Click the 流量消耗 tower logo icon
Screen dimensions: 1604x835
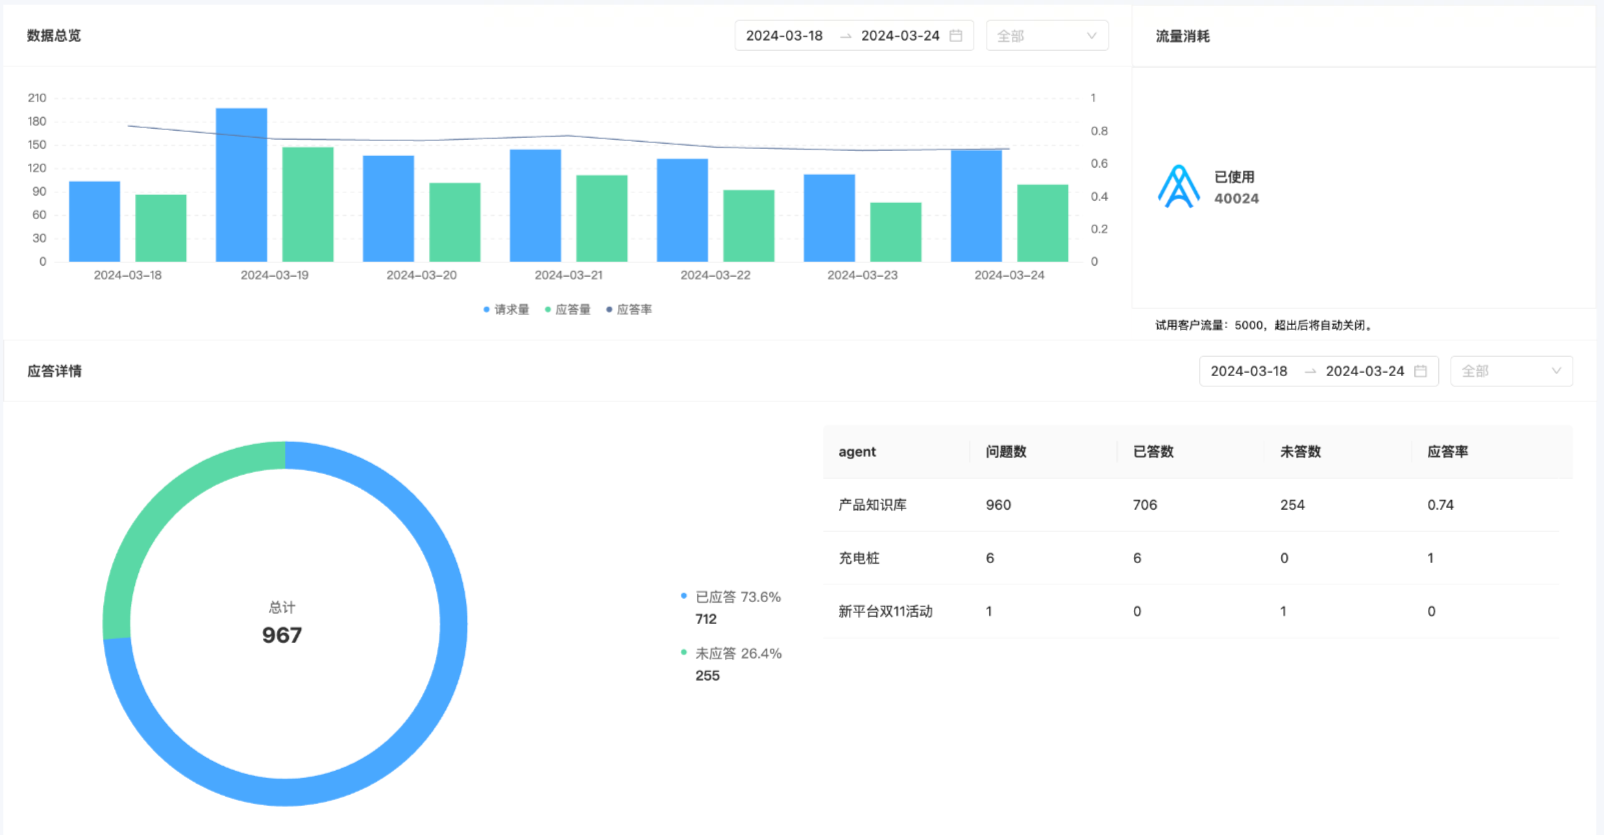(x=1179, y=187)
